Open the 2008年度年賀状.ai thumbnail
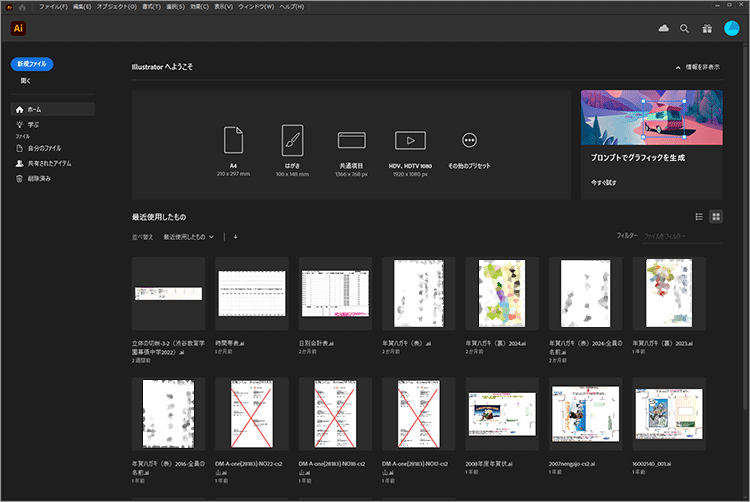 pyautogui.click(x=502, y=414)
